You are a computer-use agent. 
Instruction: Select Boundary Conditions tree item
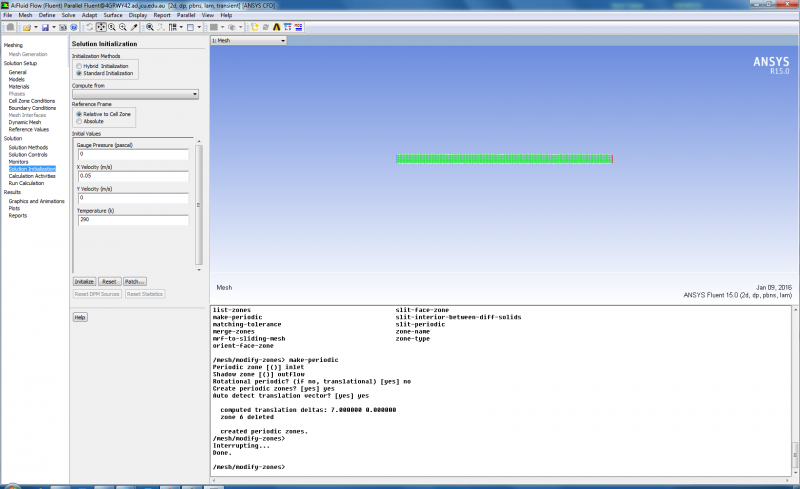32,108
